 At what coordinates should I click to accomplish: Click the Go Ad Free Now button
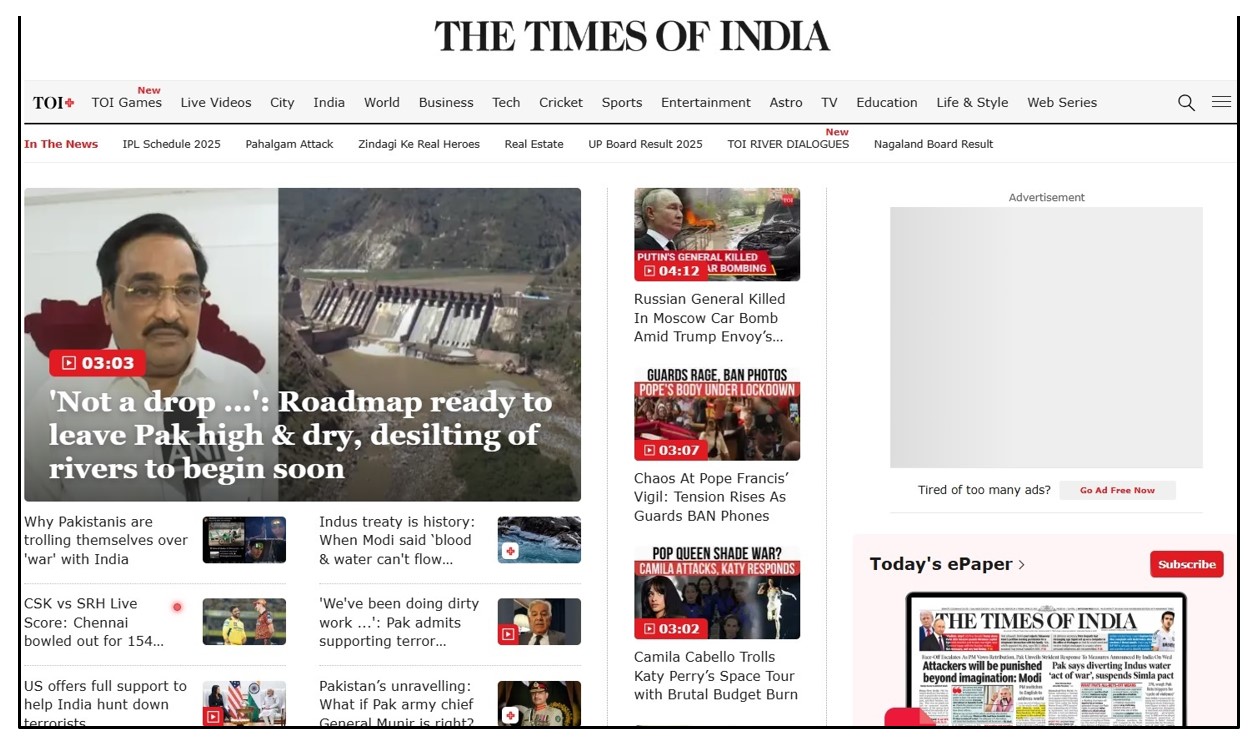1116,490
